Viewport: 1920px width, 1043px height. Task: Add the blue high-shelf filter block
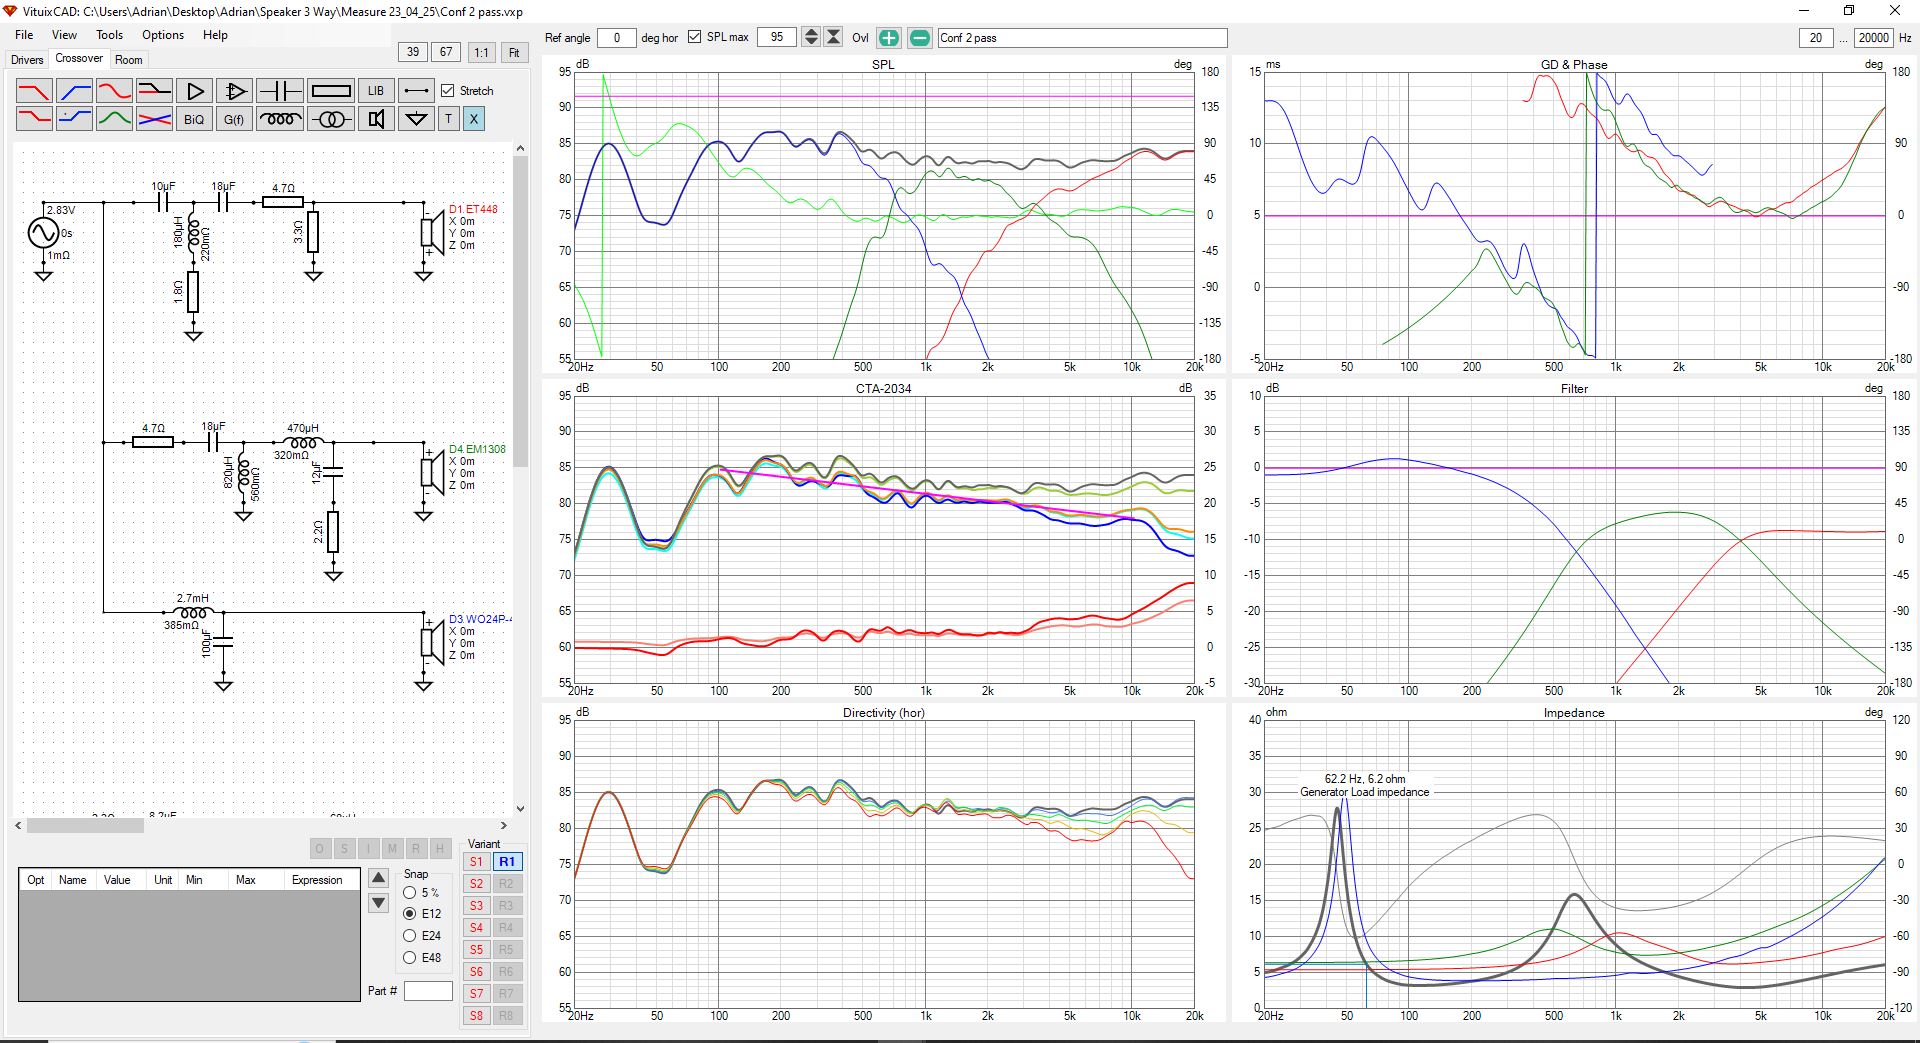coord(74,119)
